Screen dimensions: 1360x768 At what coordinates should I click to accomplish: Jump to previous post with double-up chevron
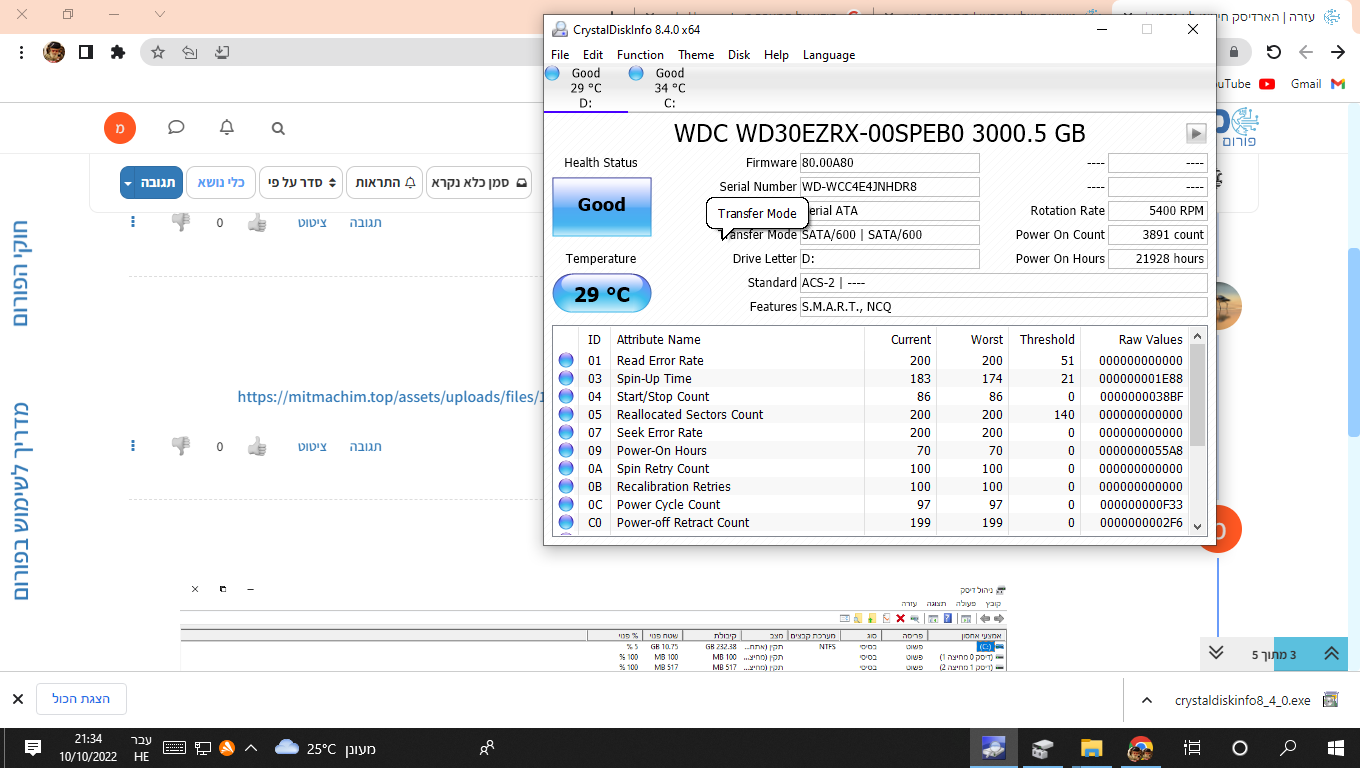click(1331, 654)
